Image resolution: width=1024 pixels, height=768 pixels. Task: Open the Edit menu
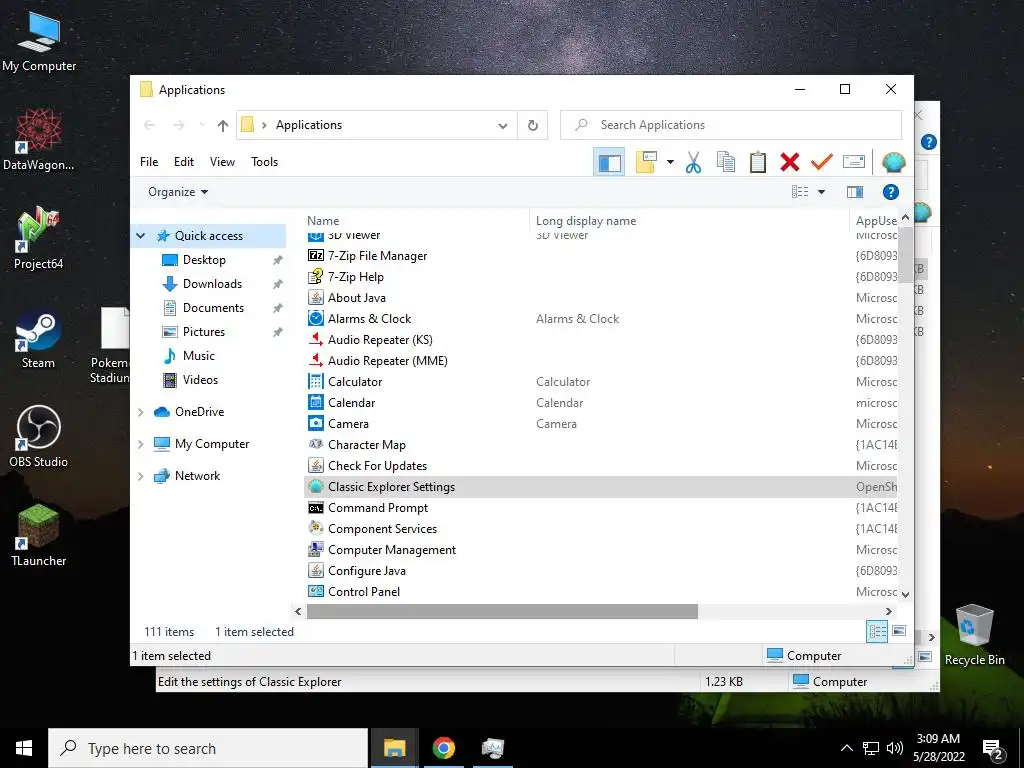pos(184,162)
